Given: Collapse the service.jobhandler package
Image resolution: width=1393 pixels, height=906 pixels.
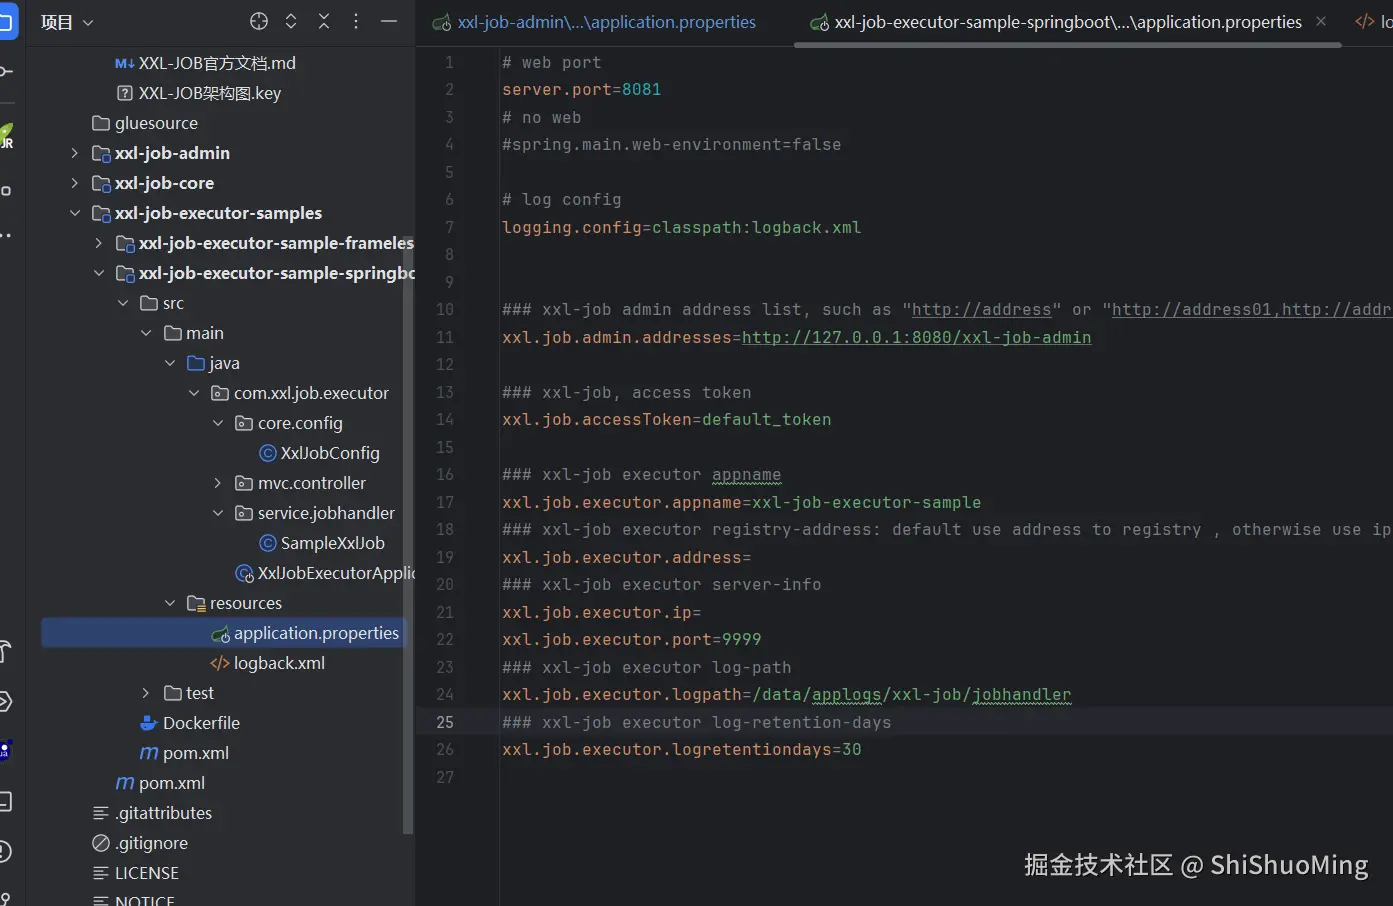Looking at the screenshot, I should (218, 513).
